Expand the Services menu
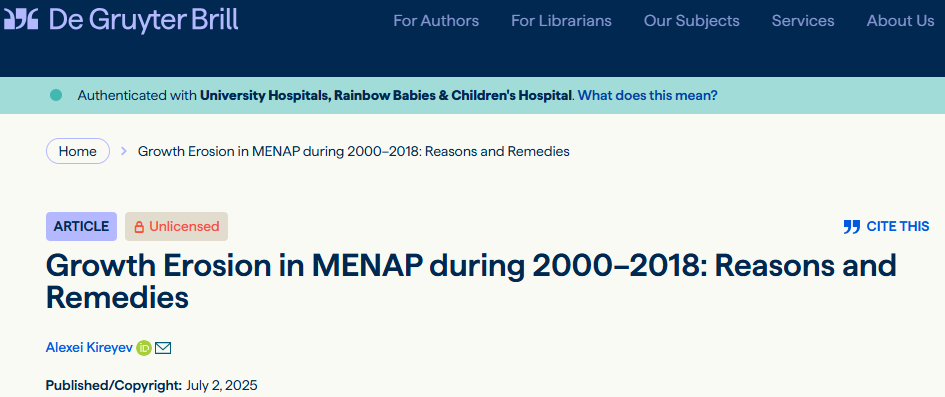The height and width of the screenshot is (397, 945). point(803,20)
